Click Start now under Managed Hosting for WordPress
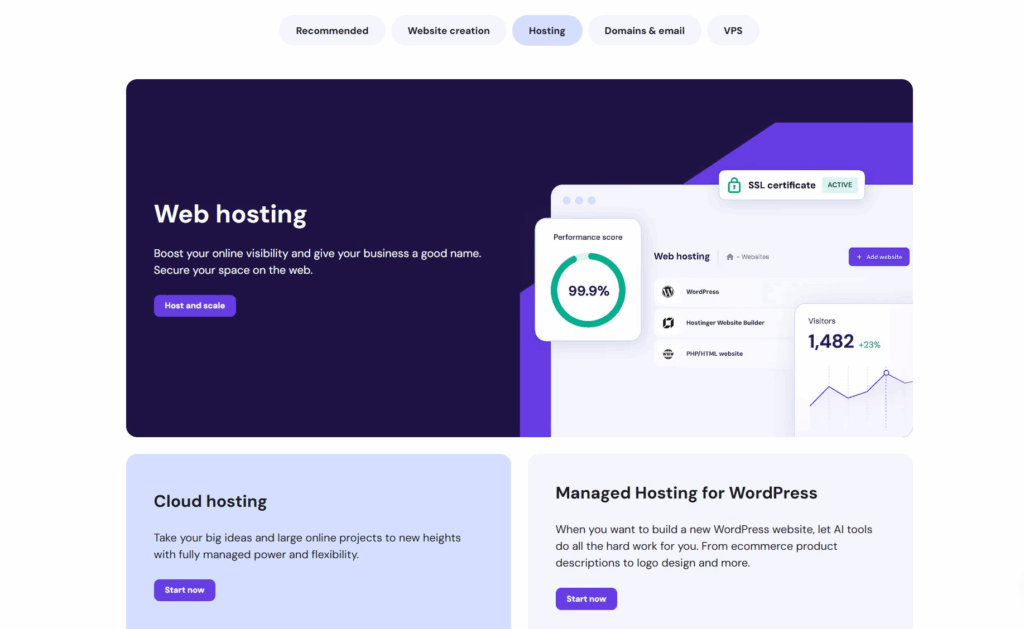 (586, 599)
